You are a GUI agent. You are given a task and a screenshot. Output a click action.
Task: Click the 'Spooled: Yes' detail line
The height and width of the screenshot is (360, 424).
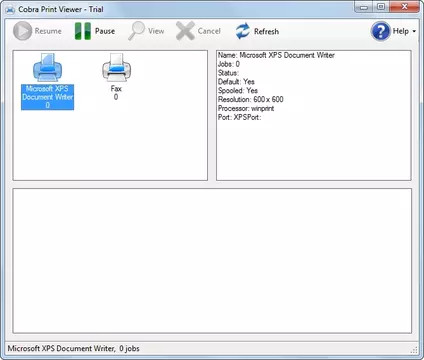[238, 91]
